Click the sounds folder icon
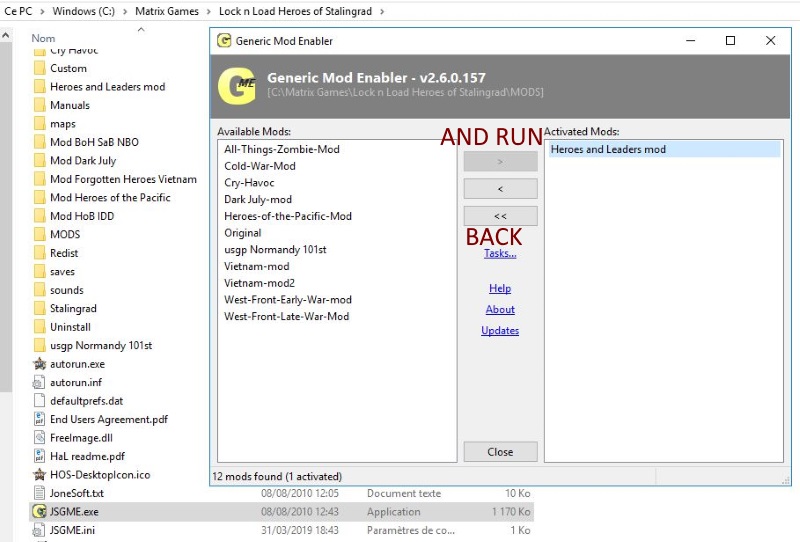 [39, 290]
